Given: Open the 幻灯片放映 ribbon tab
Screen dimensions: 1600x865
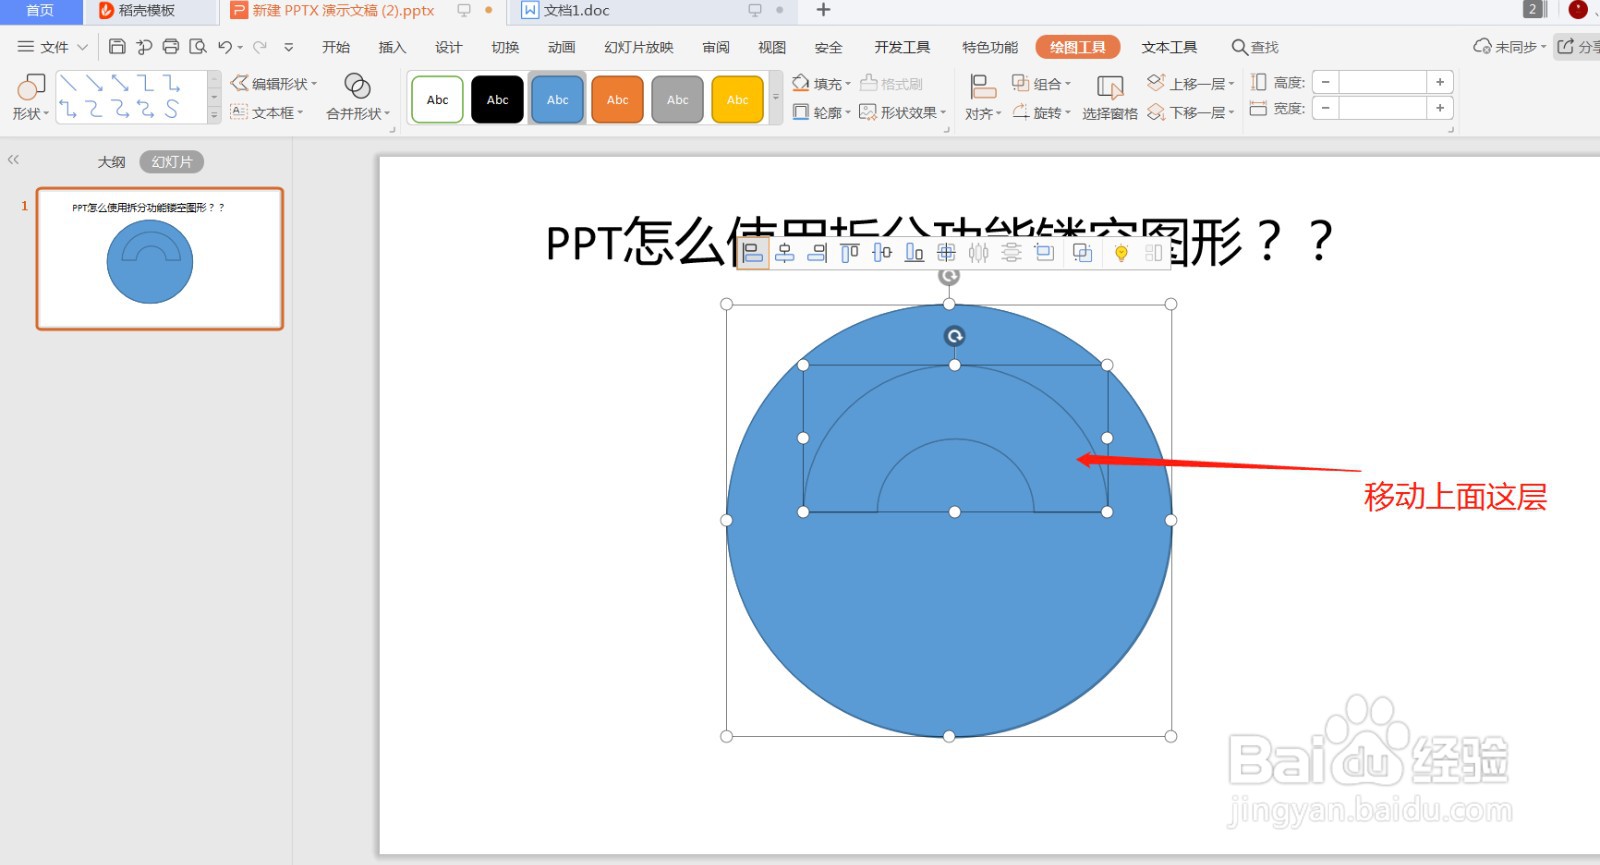Looking at the screenshot, I should pos(639,47).
